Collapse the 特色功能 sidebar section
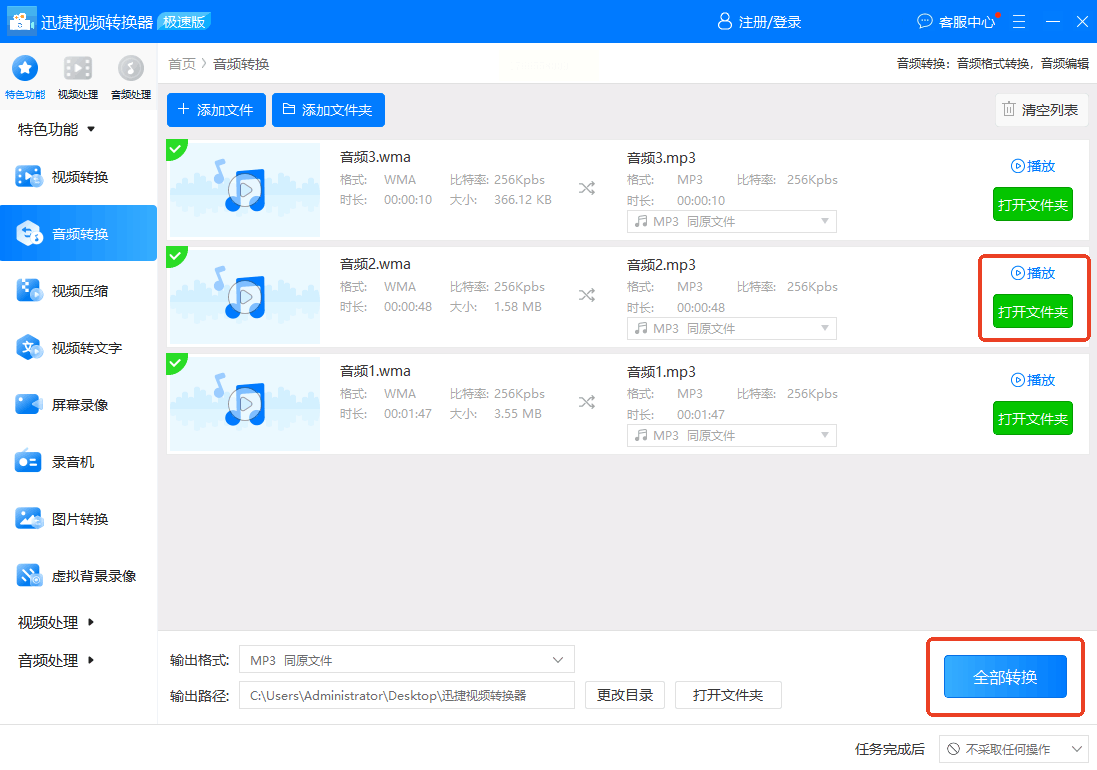The image size is (1097, 770). [x=56, y=129]
